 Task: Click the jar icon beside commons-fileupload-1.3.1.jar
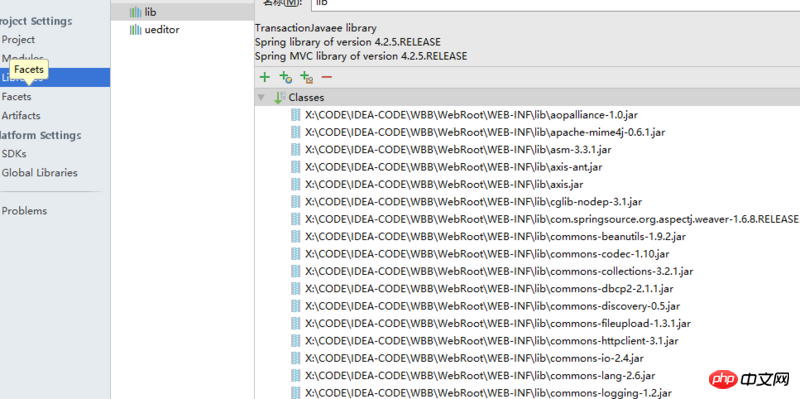click(295, 323)
